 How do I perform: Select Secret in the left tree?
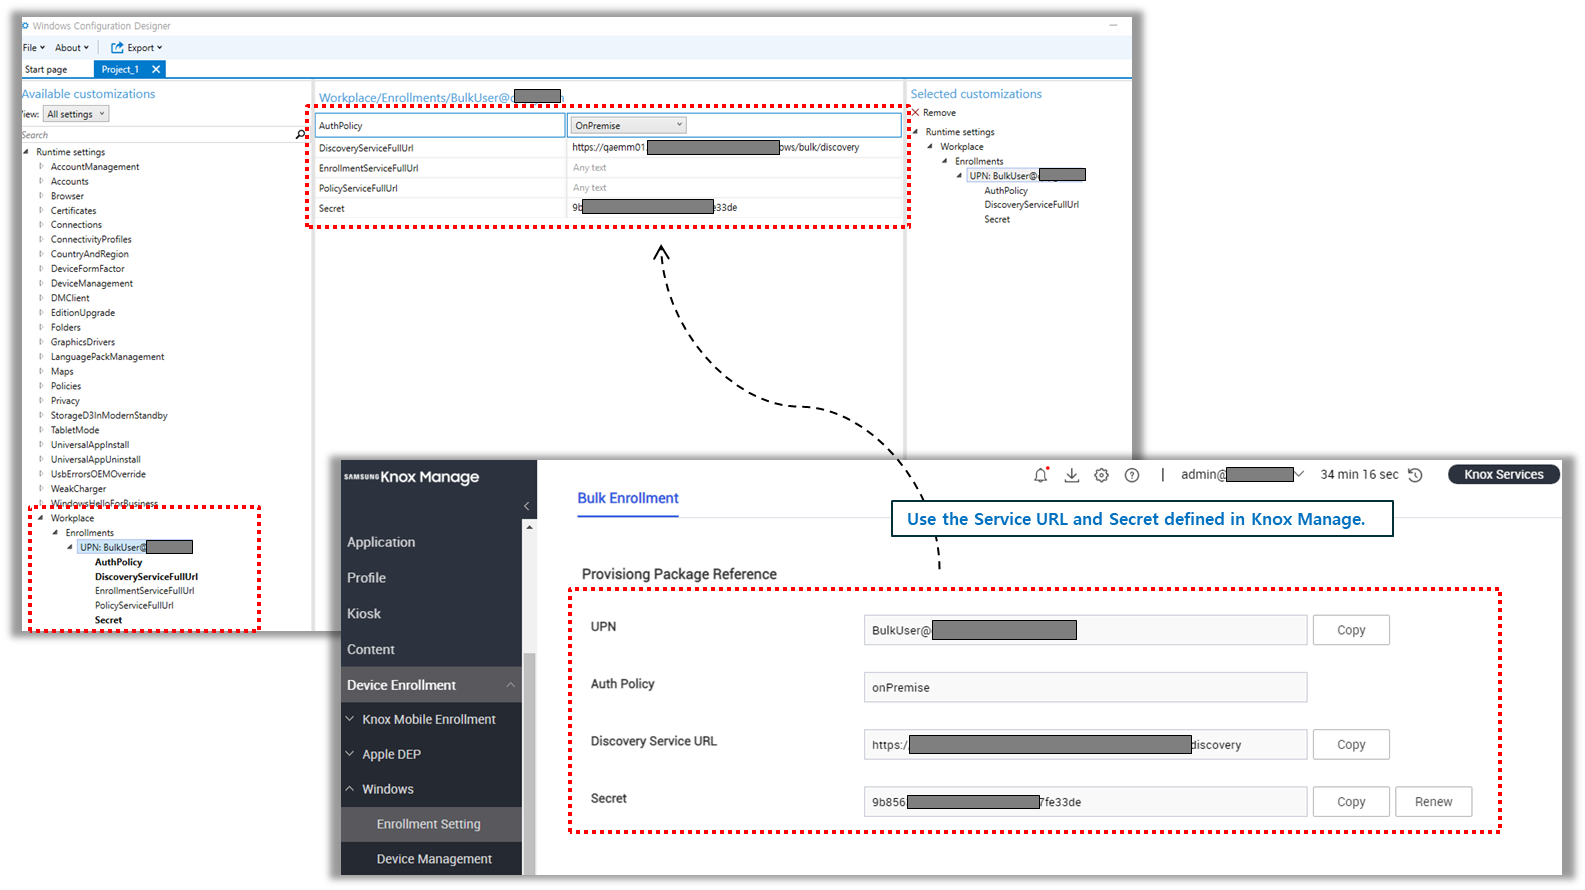pyautogui.click(x=108, y=620)
